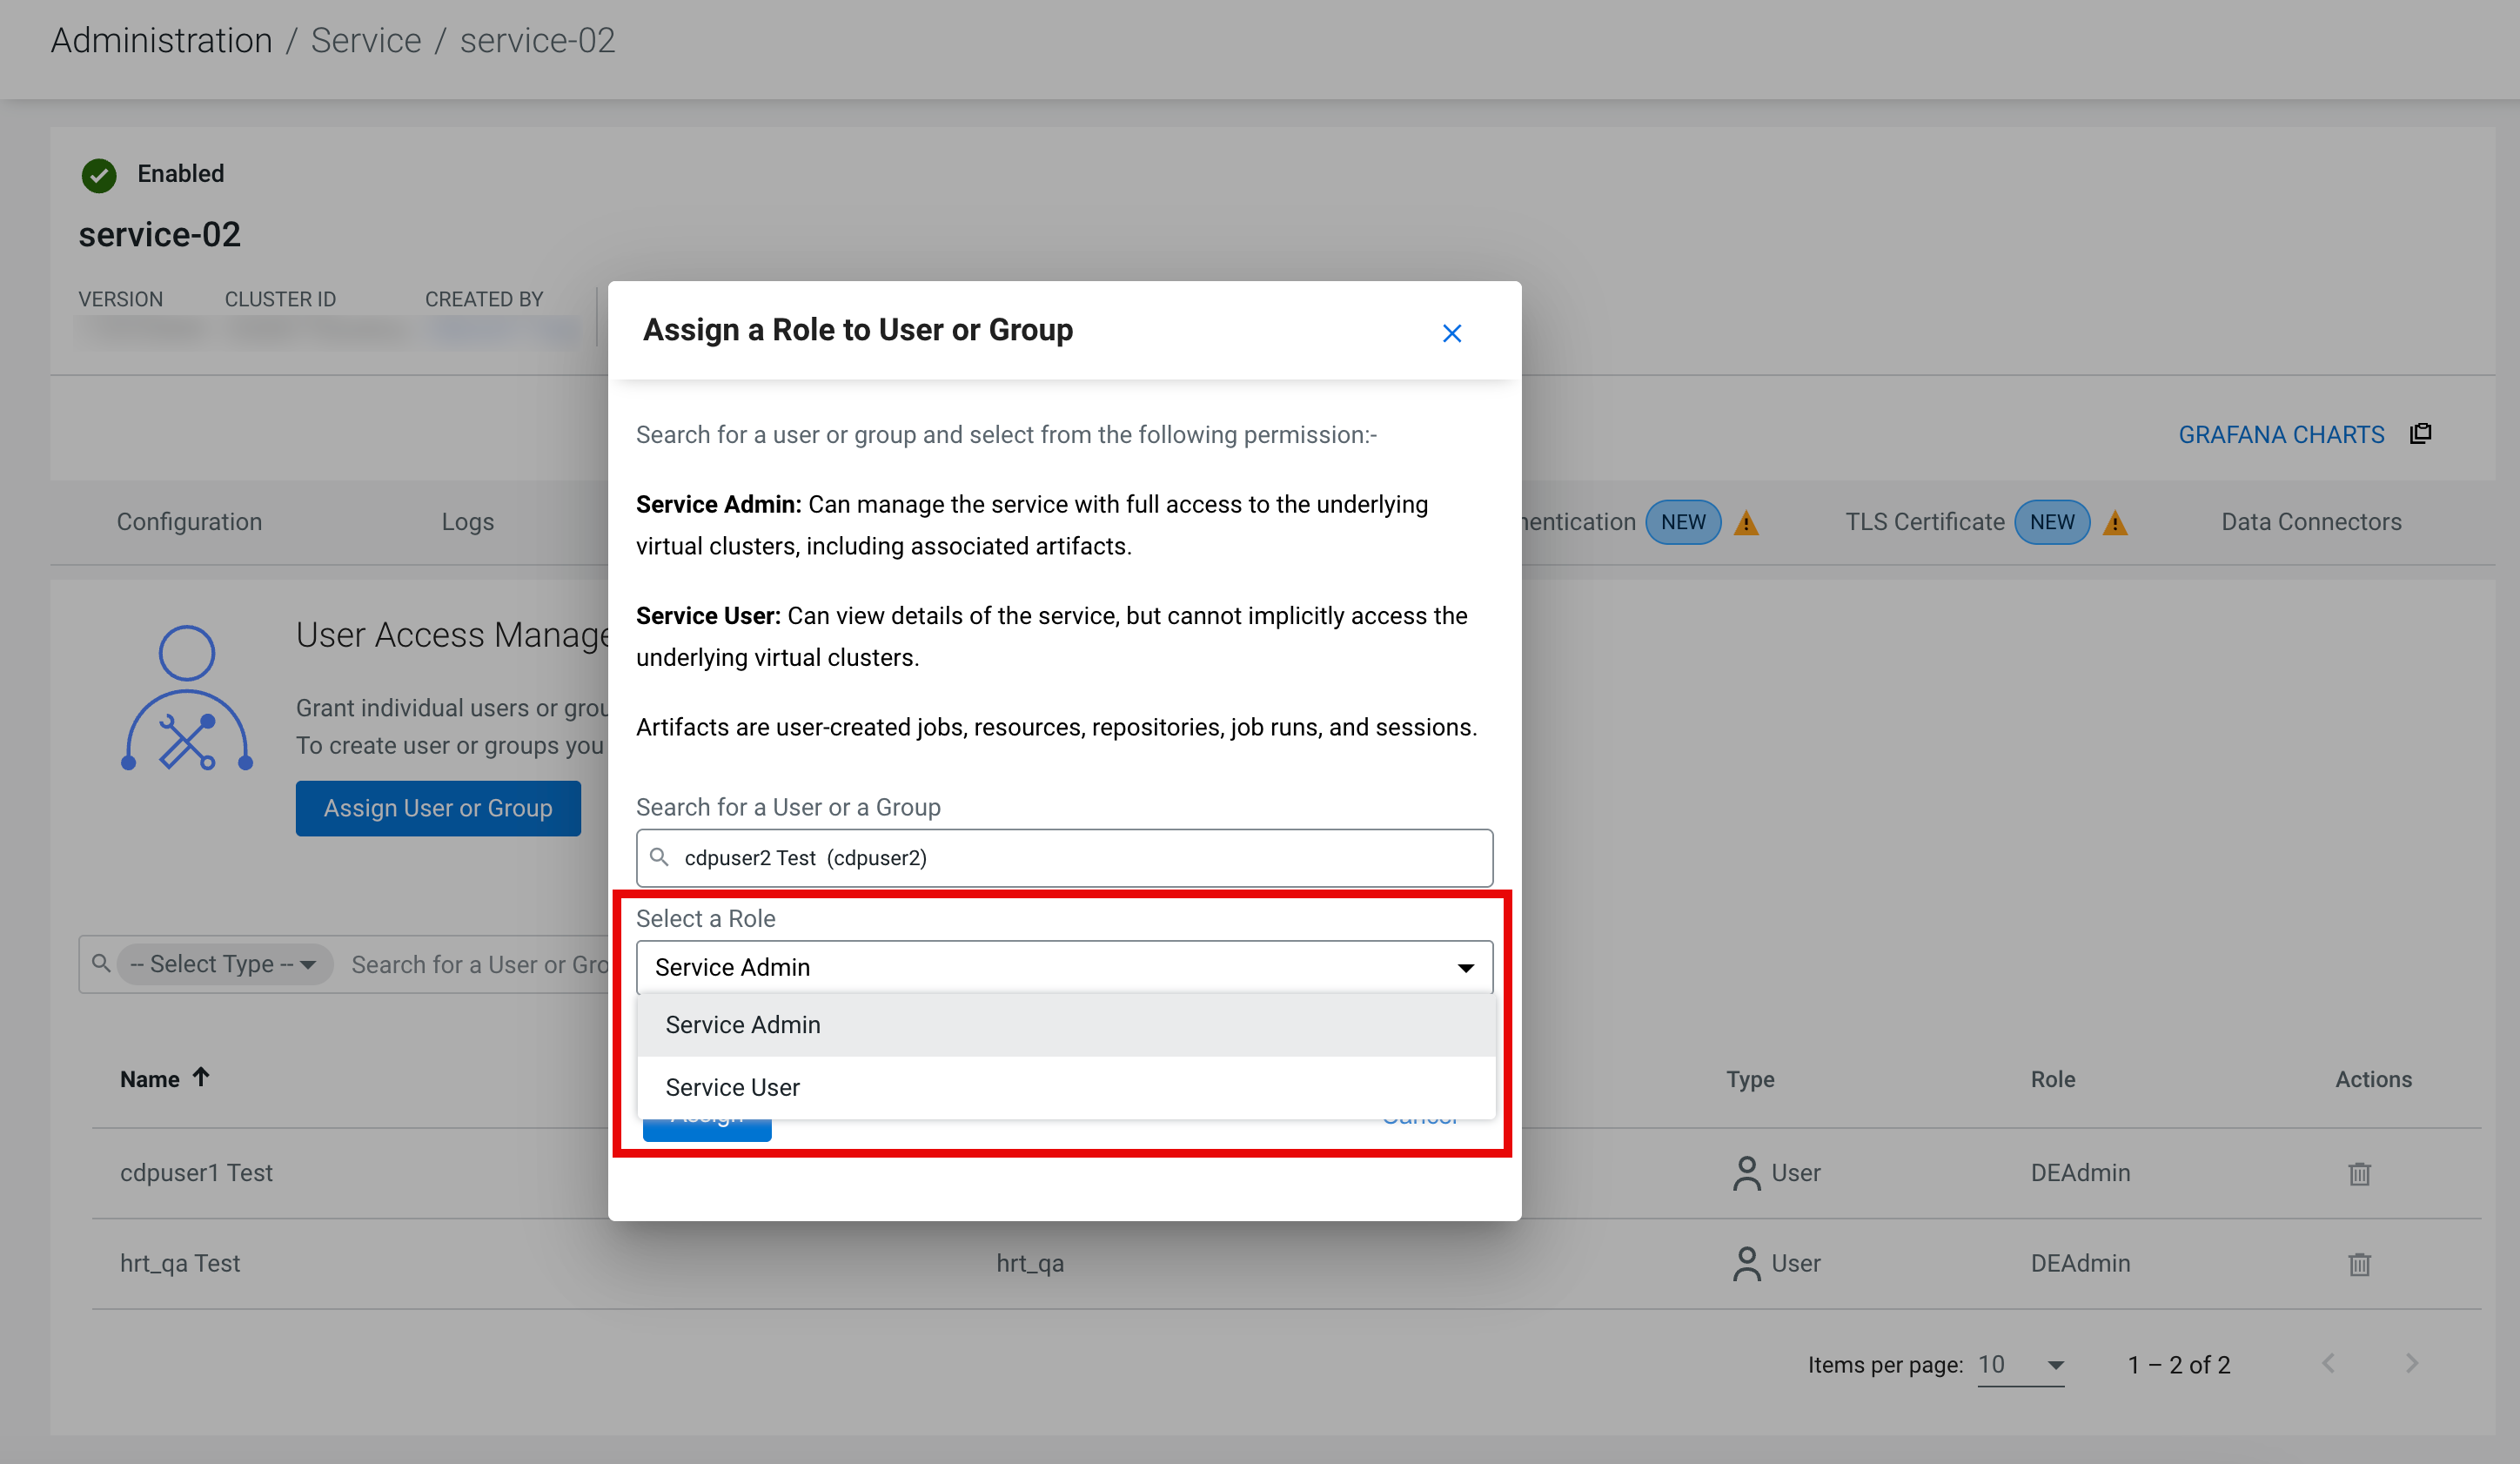
Task: Collapse the Select a Role dropdown
Action: [1465, 967]
